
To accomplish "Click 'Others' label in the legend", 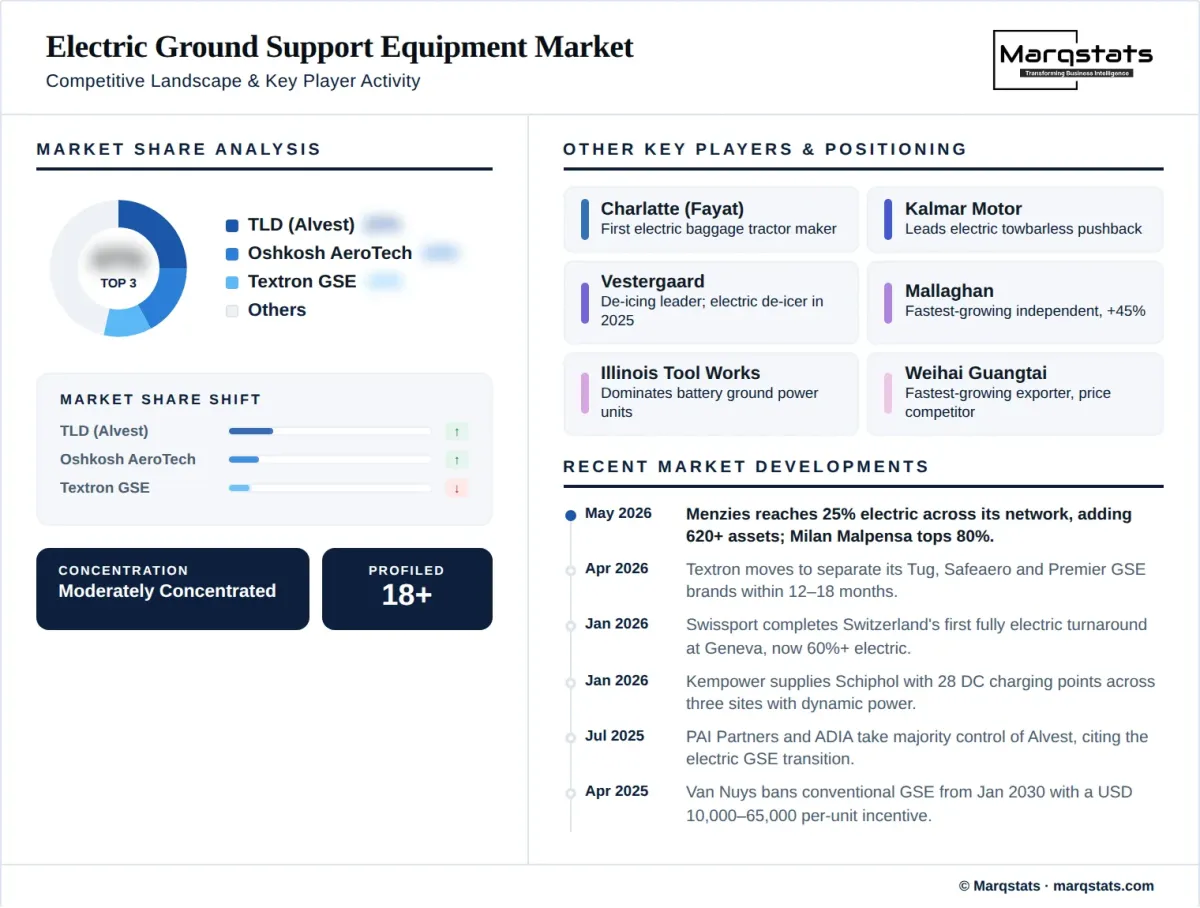I will tap(277, 310).
